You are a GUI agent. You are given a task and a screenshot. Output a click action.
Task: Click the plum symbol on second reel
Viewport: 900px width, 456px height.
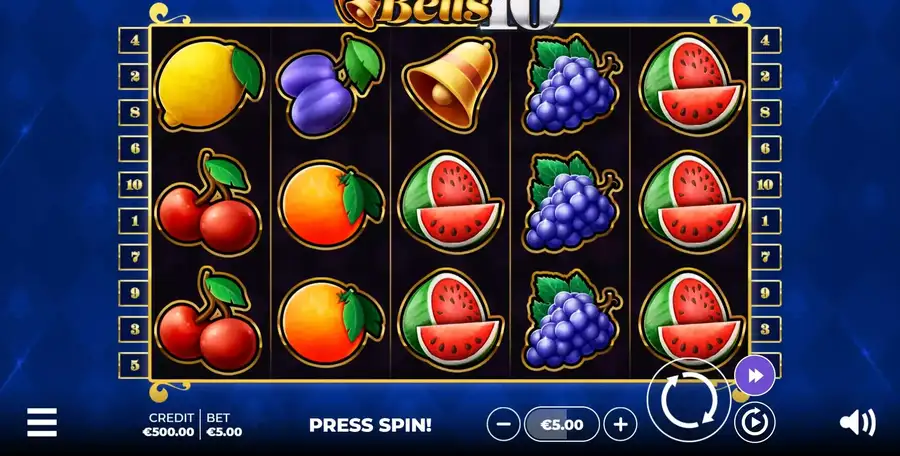tap(329, 84)
